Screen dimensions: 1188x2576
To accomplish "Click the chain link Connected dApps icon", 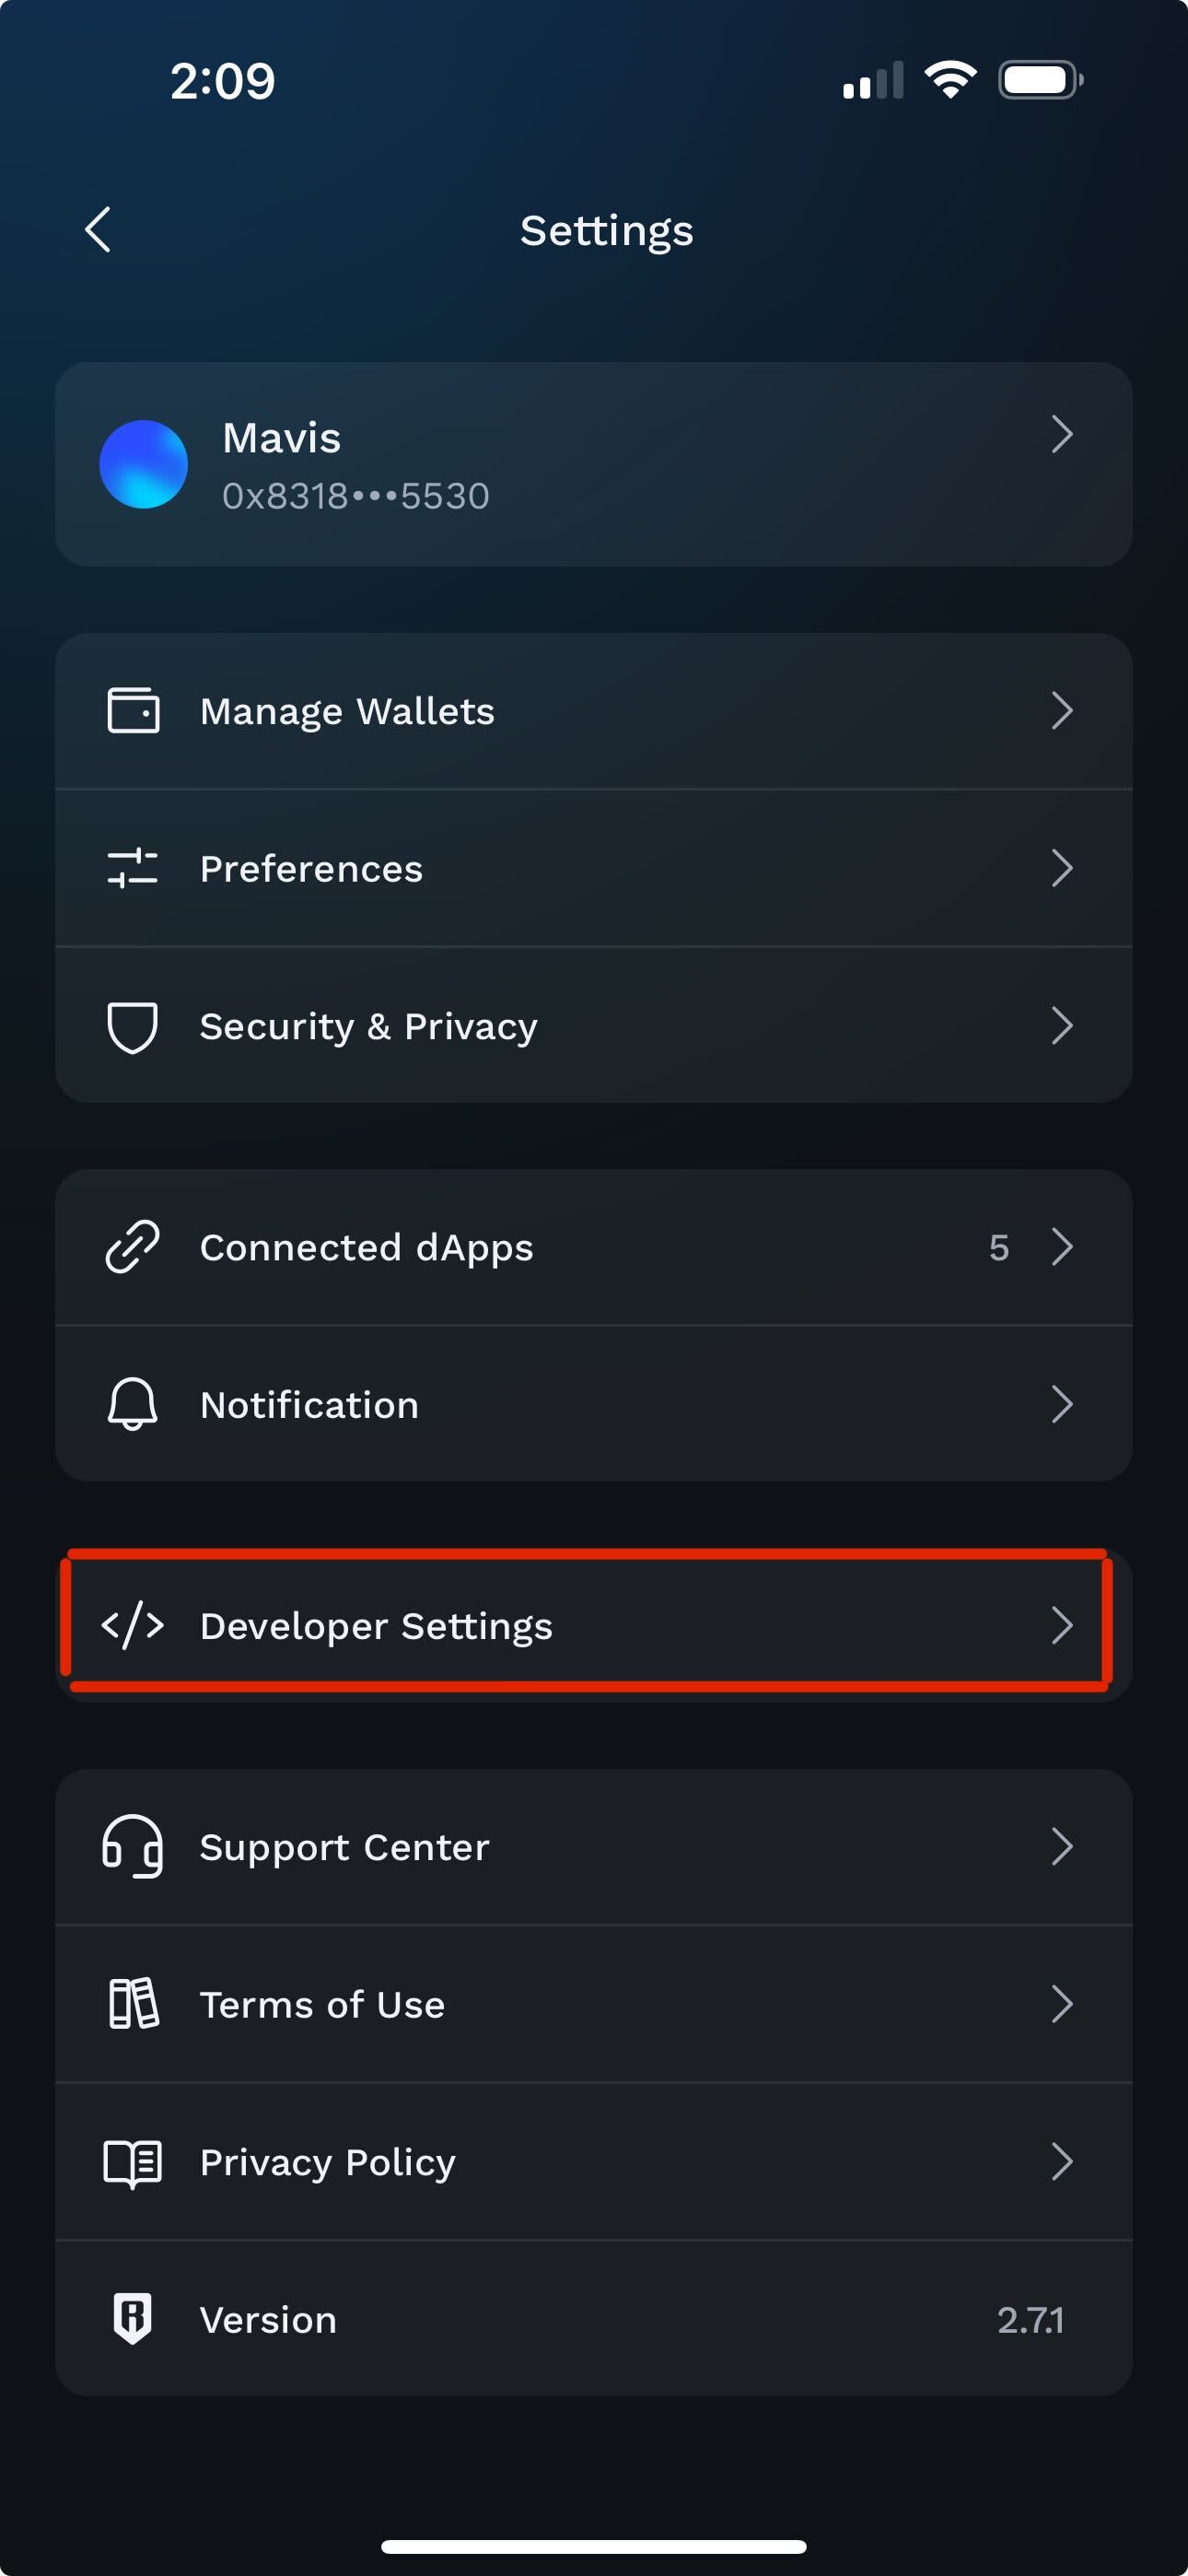I will click(133, 1247).
